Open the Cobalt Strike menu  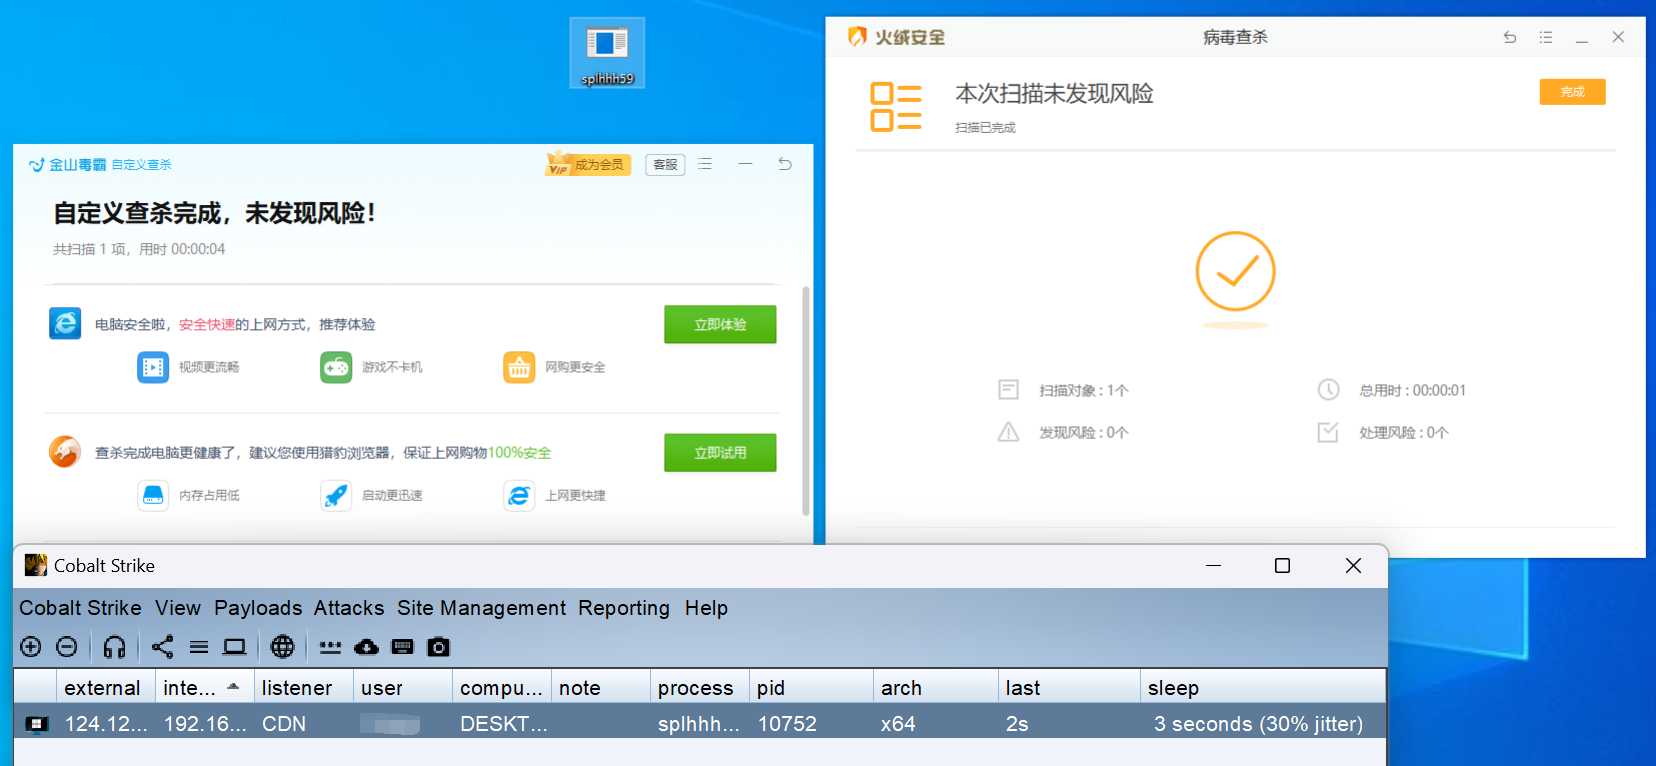(80, 608)
